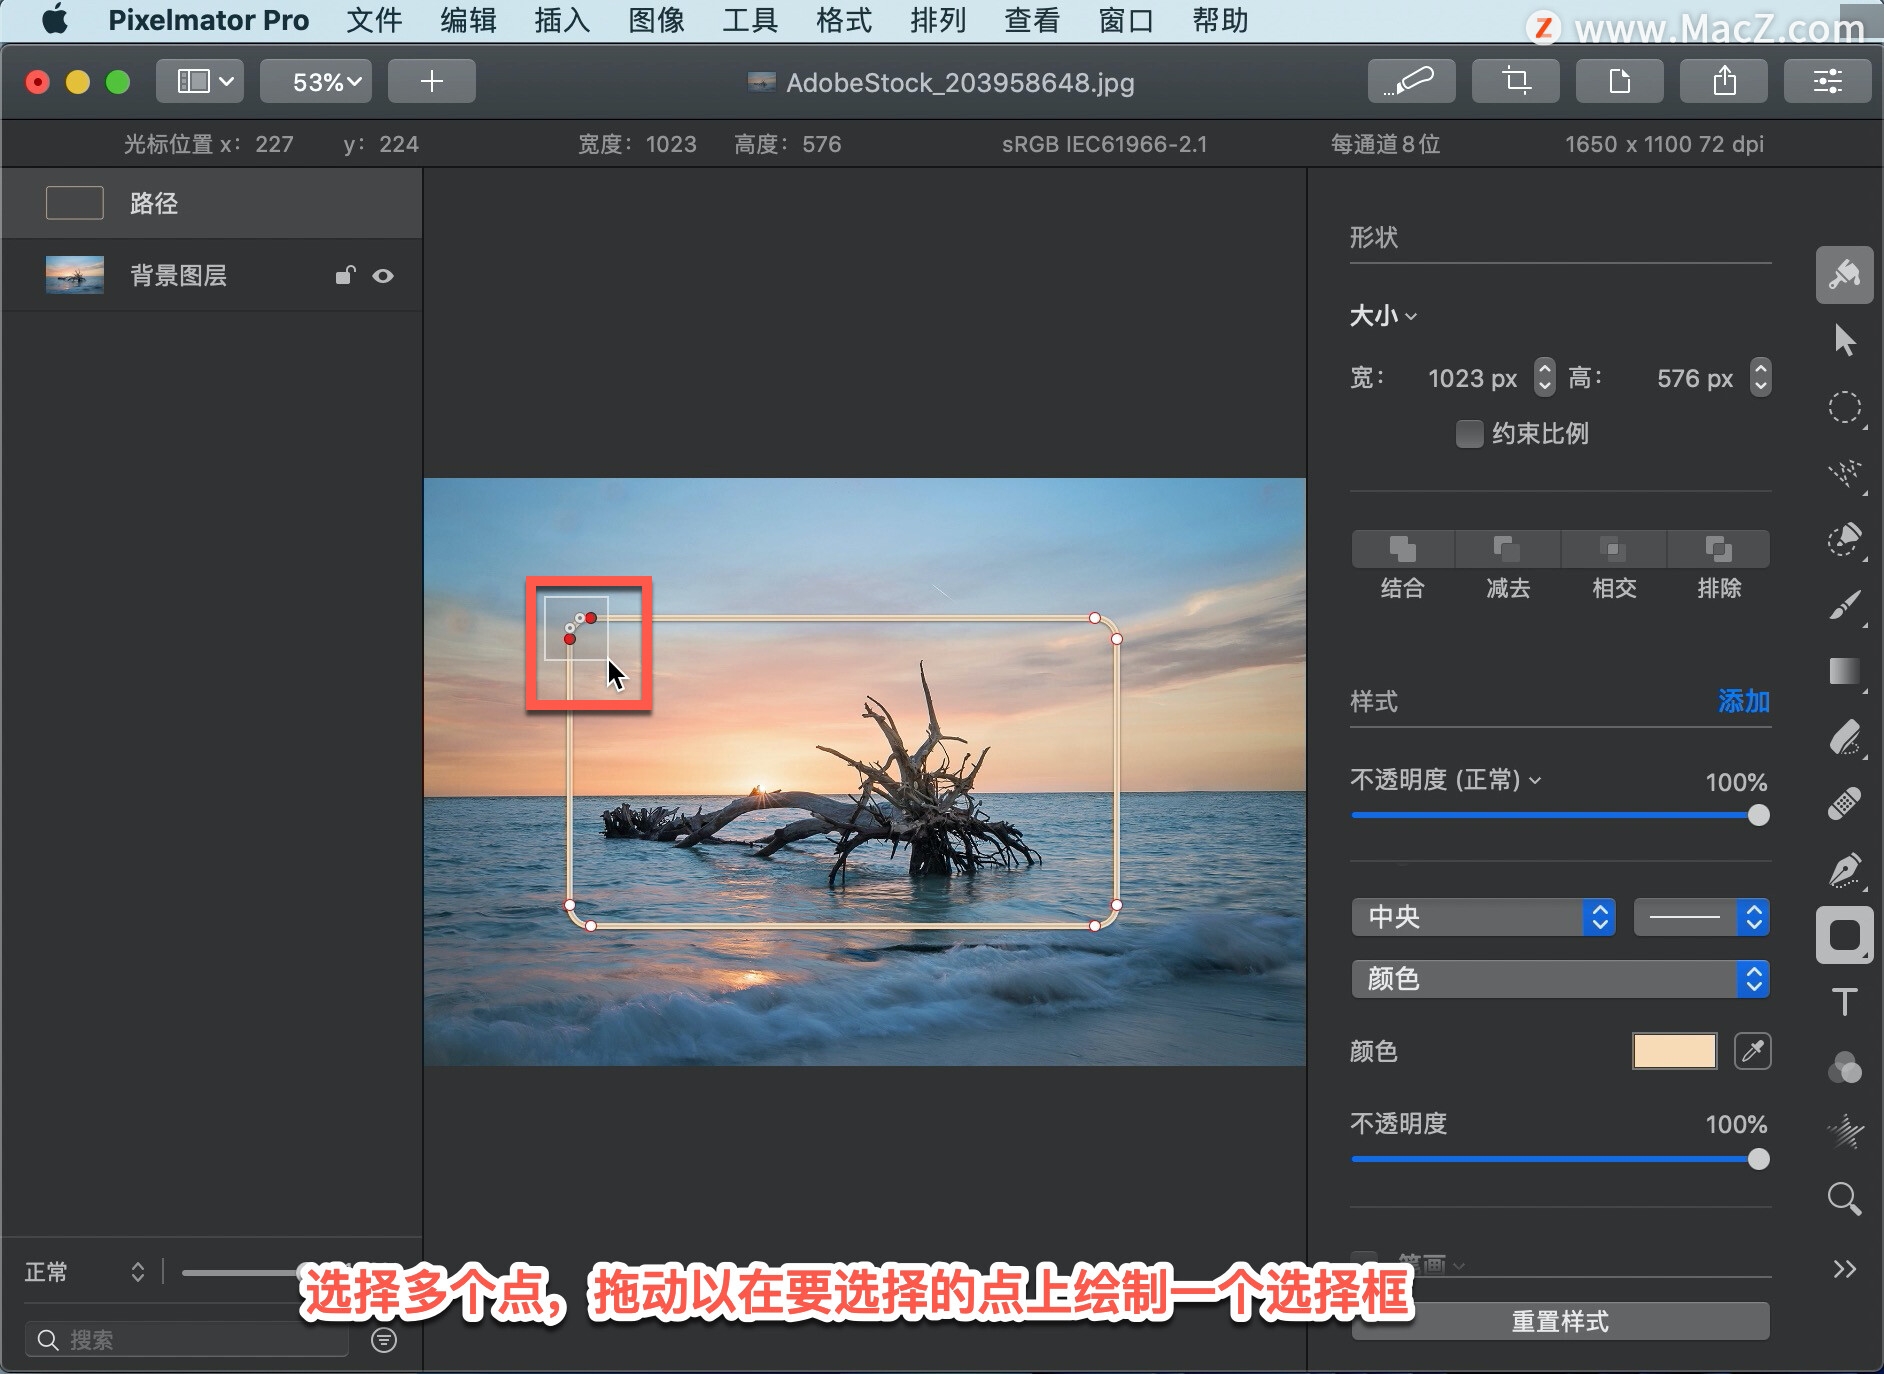Screen dimensions: 1884x1374
Task: Select the 路径 shape layer
Action: pyautogui.click(x=212, y=203)
